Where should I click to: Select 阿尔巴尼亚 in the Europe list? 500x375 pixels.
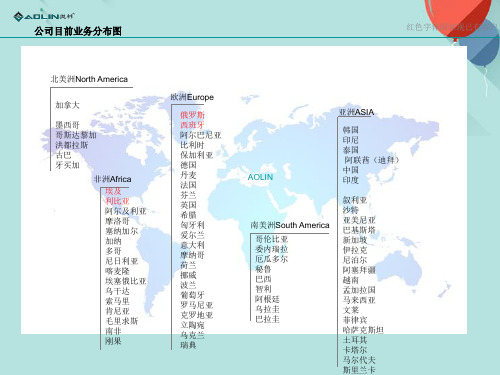click(x=201, y=135)
